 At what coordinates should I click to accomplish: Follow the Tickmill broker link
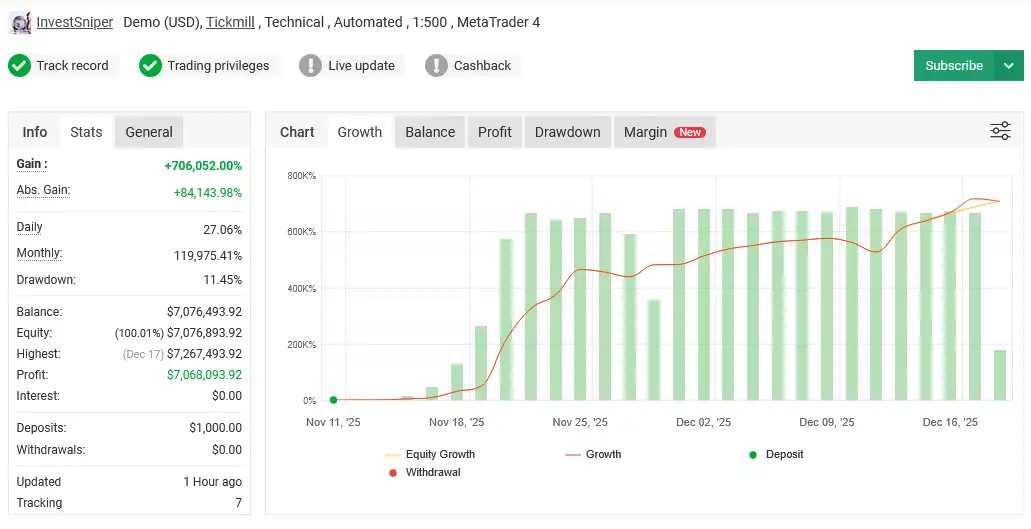(x=230, y=22)
